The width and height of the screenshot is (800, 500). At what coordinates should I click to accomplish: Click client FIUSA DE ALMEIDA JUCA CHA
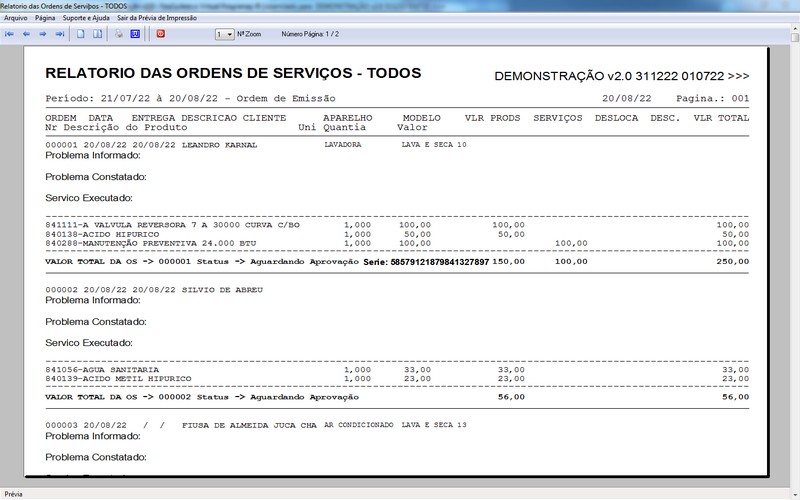[x=249, y=425]
